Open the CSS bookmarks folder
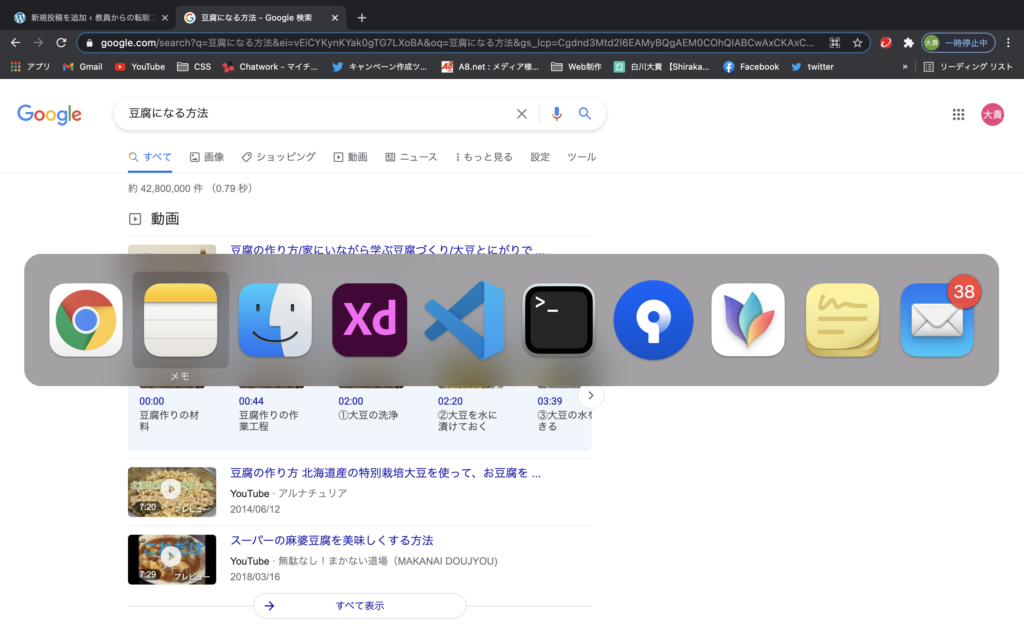Viewport: 1024px width, 640px height. click(194, 67)
